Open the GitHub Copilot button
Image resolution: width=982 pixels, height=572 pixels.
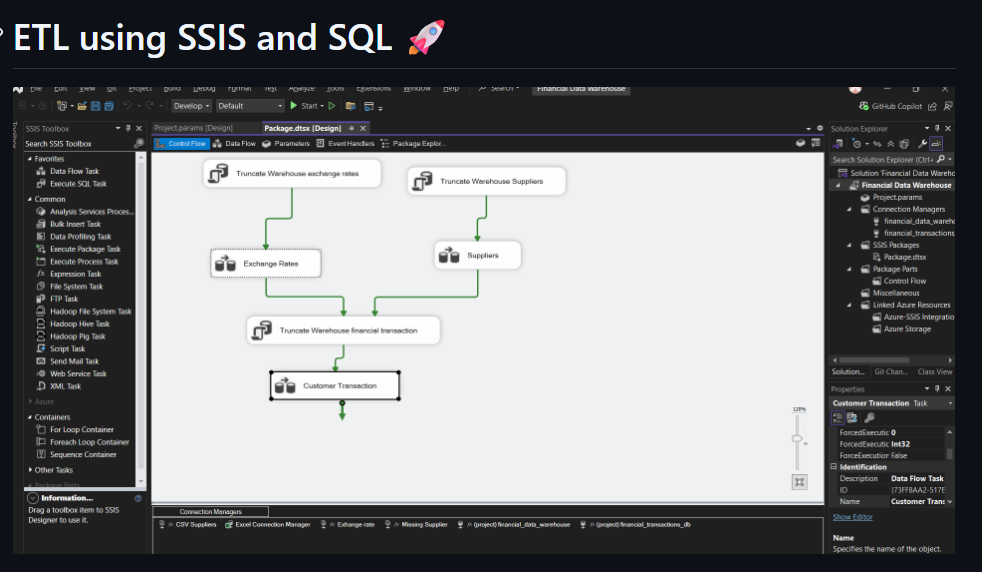pos(891,106)
